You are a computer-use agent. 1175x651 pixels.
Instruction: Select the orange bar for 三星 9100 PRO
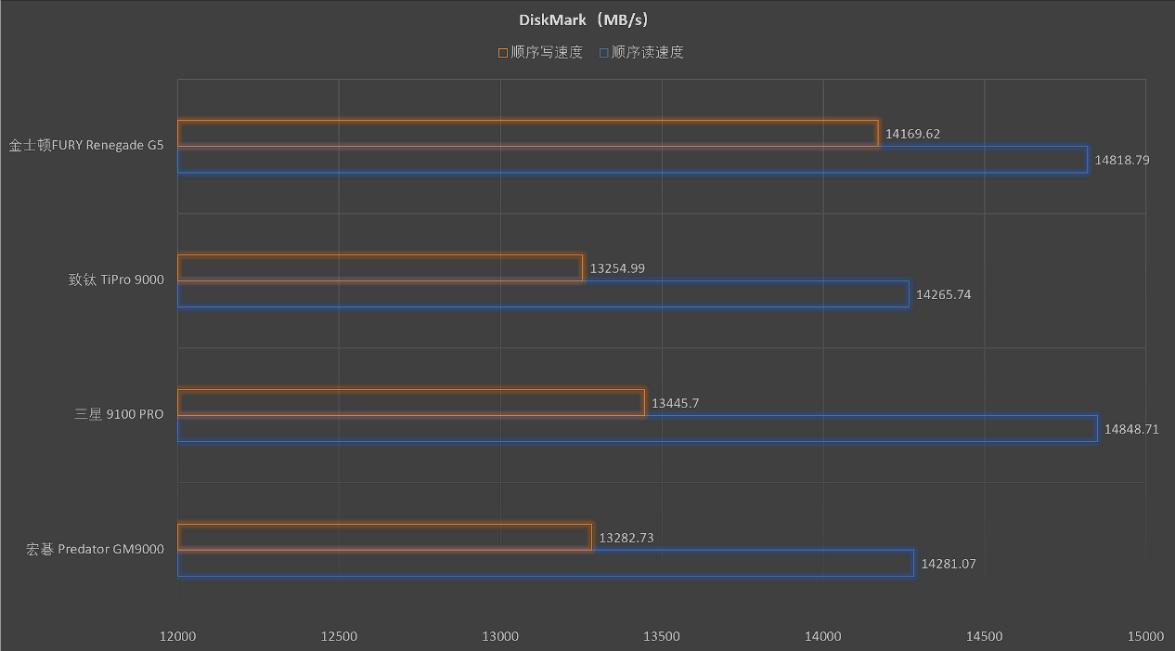pos(411,402)
